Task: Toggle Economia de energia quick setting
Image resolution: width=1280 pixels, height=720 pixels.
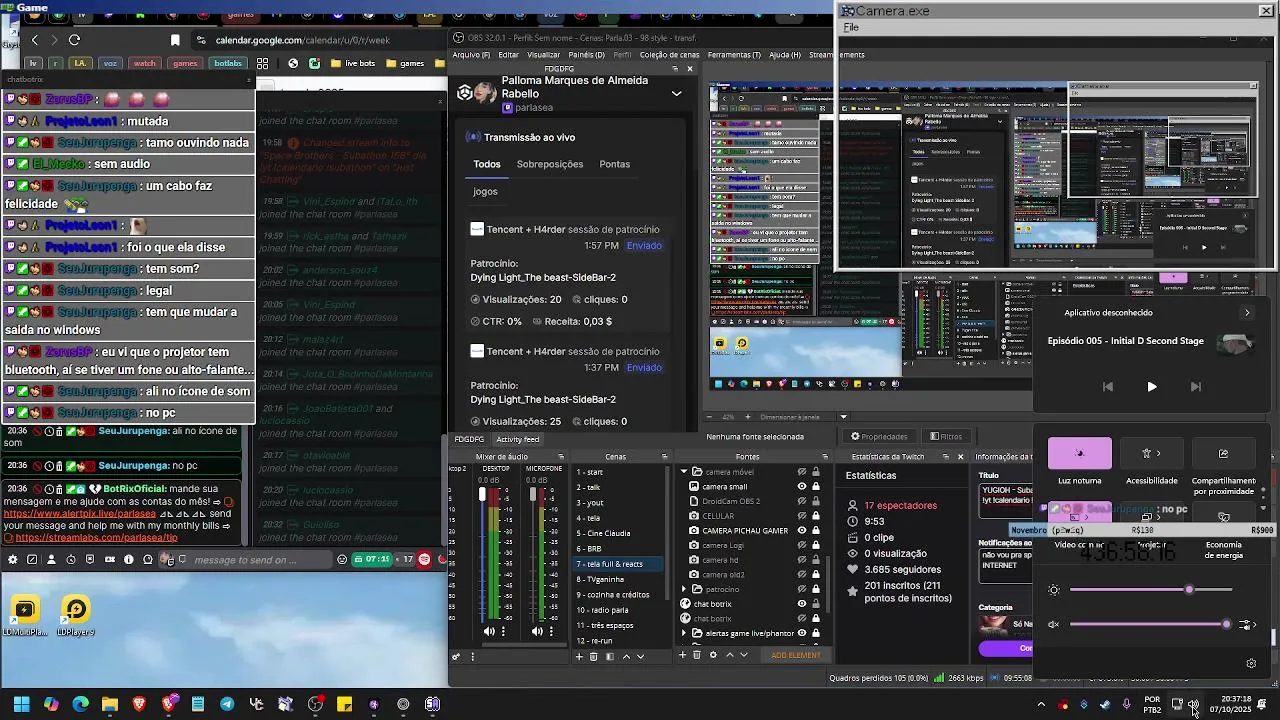Action: click(1223, 517)
